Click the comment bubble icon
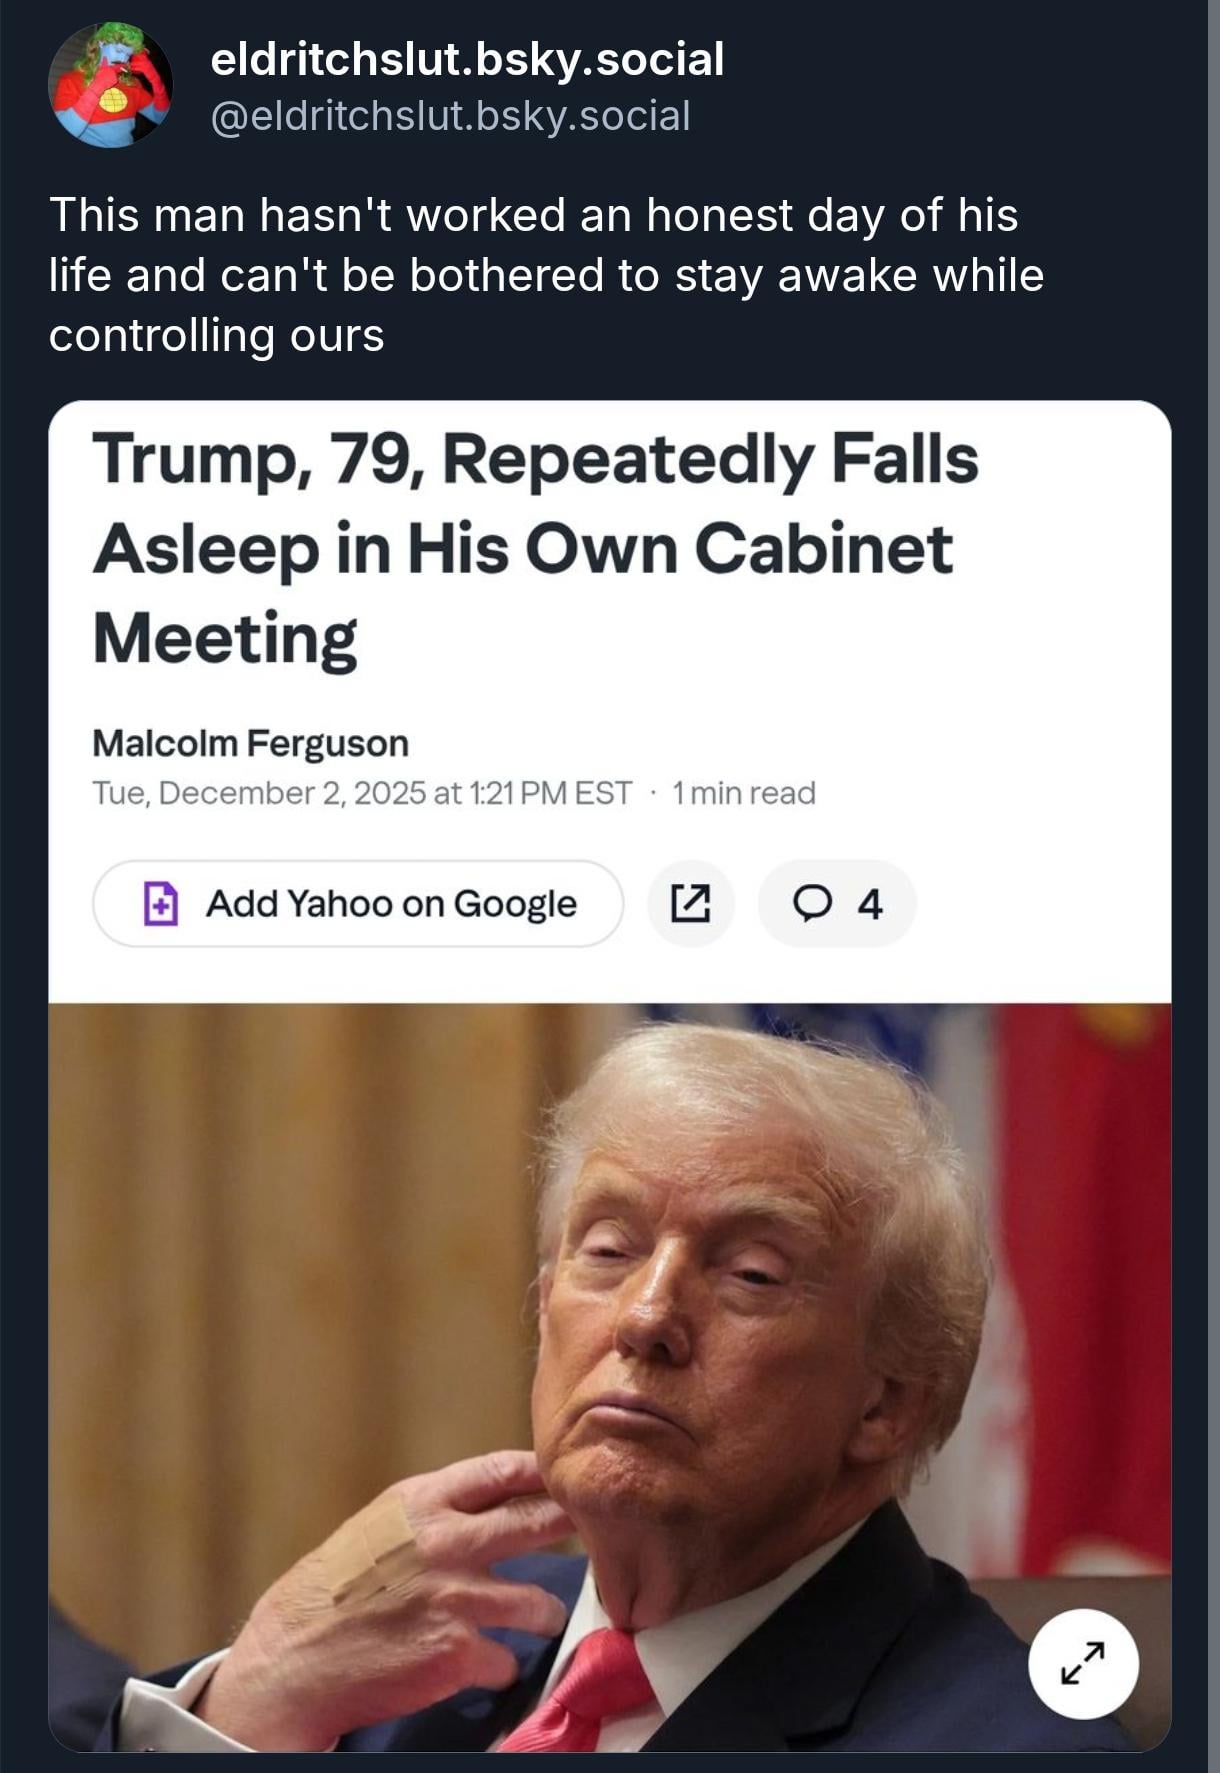Screen dimensions: 1220x1773 click(811, 903)
